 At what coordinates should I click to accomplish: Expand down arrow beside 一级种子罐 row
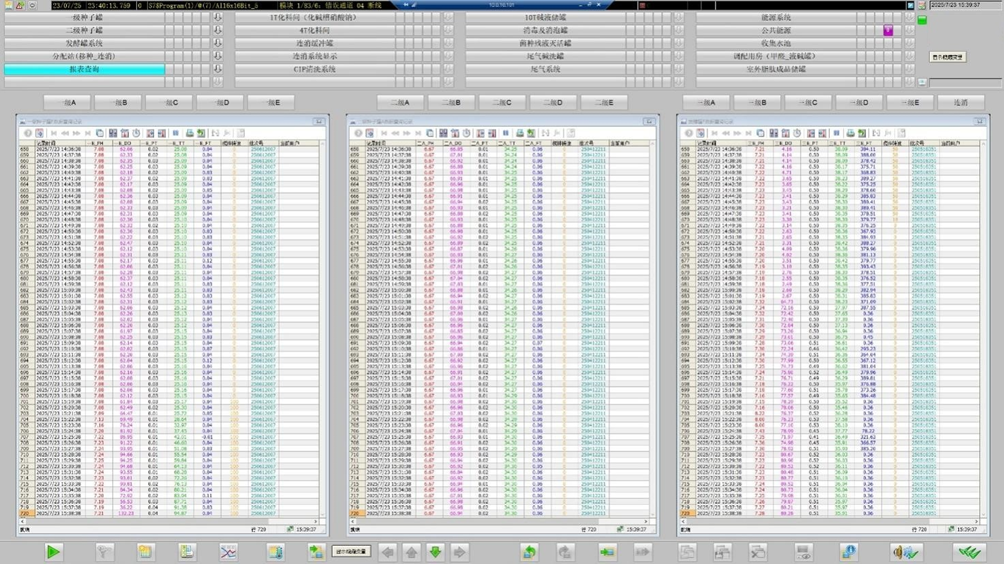click(218, 18)
